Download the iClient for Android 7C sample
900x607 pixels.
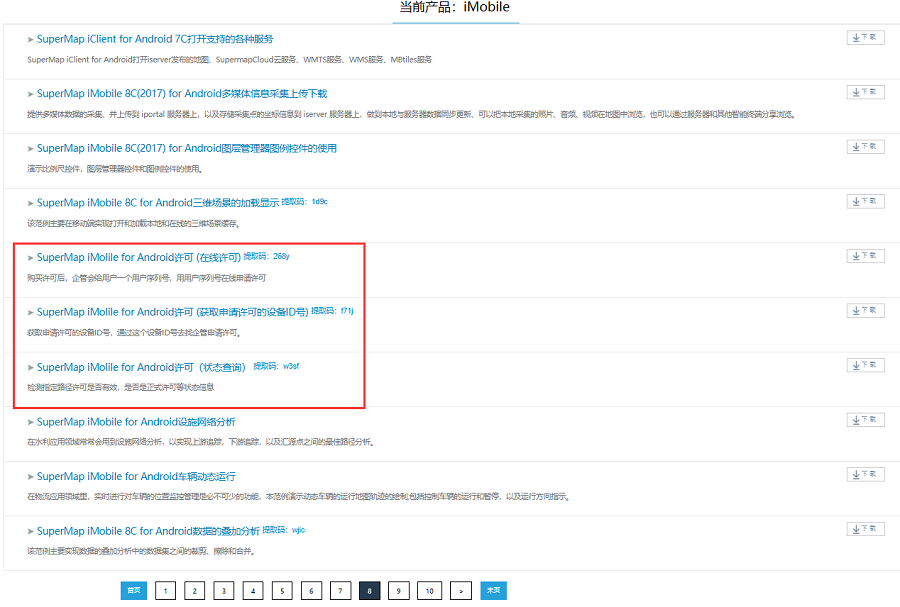click(x=865, y=37)
